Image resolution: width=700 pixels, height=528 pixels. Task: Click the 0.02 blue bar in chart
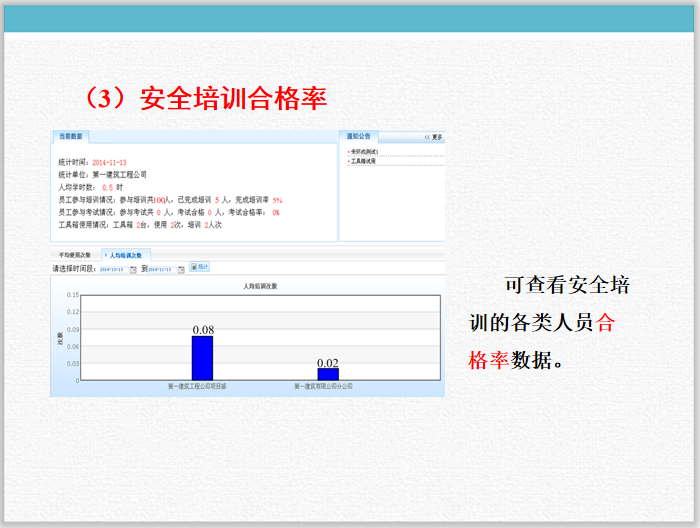[x=328, y=374]
